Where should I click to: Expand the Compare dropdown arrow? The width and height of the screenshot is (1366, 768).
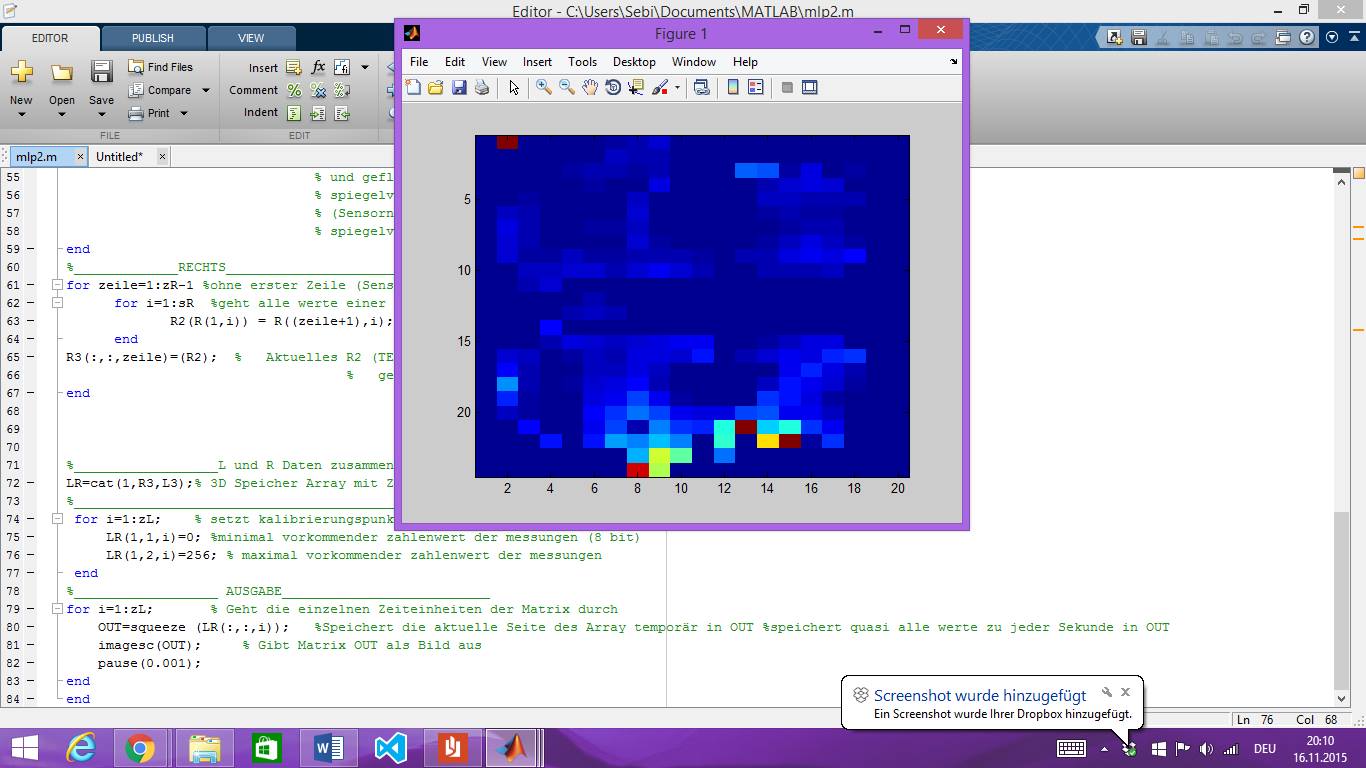[x=206, y=90]
